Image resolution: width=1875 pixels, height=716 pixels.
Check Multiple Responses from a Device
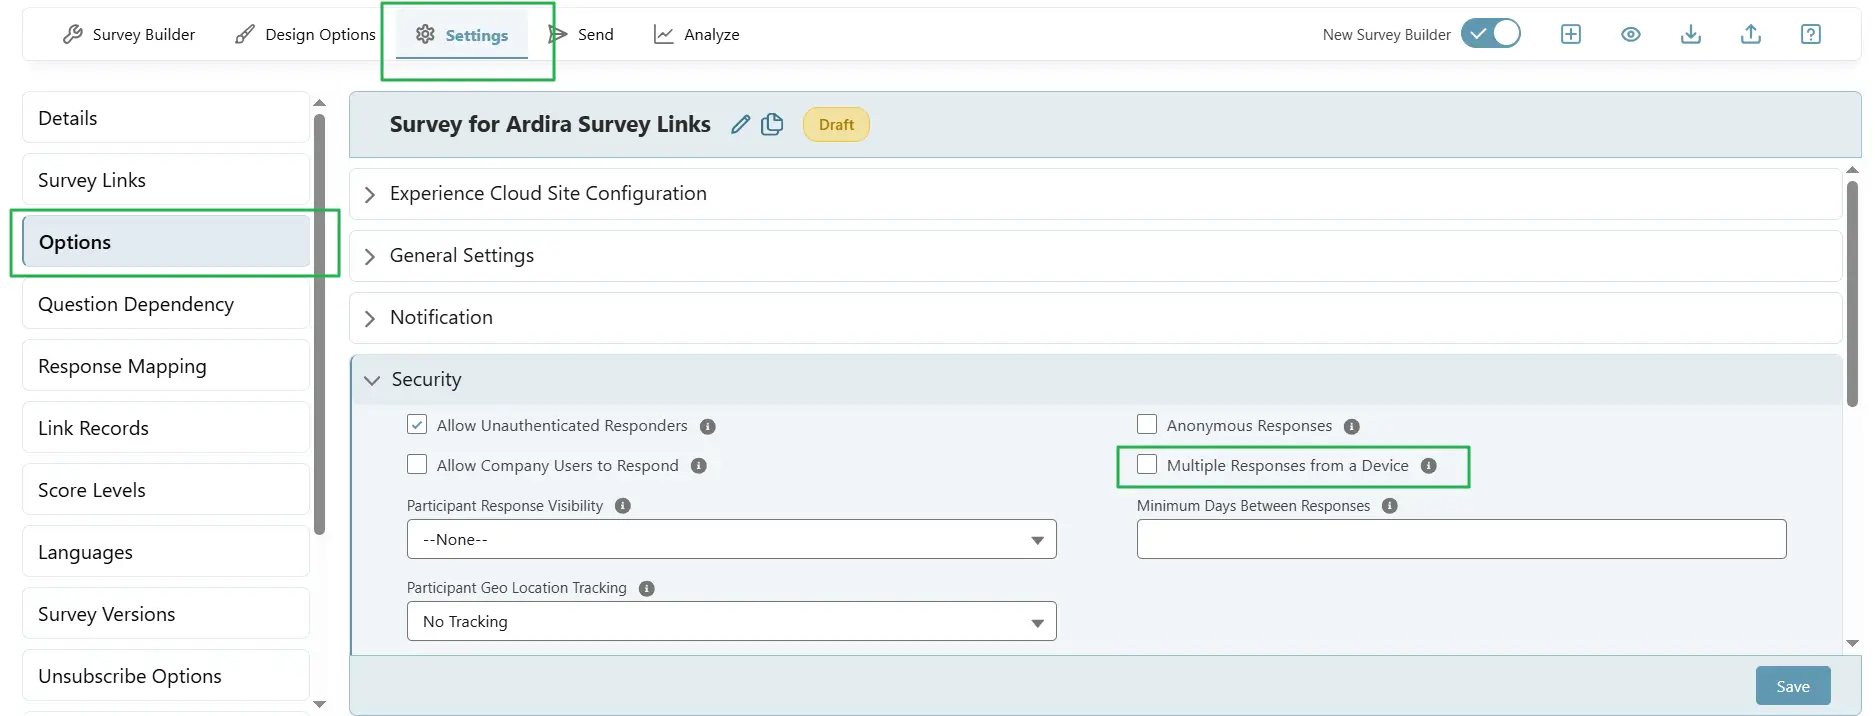[1147, 465]
